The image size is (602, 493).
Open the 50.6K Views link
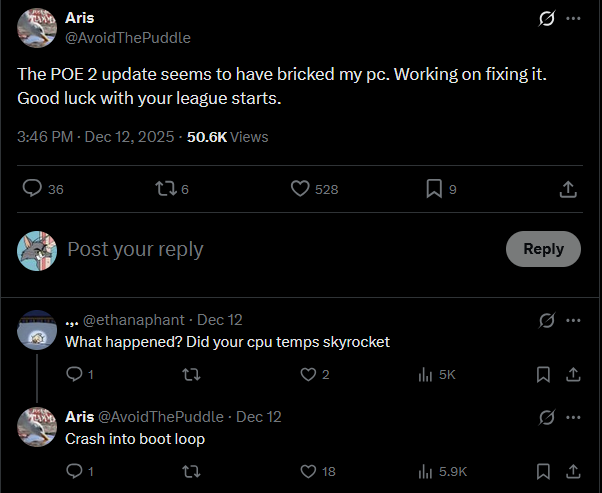[227, 136]
